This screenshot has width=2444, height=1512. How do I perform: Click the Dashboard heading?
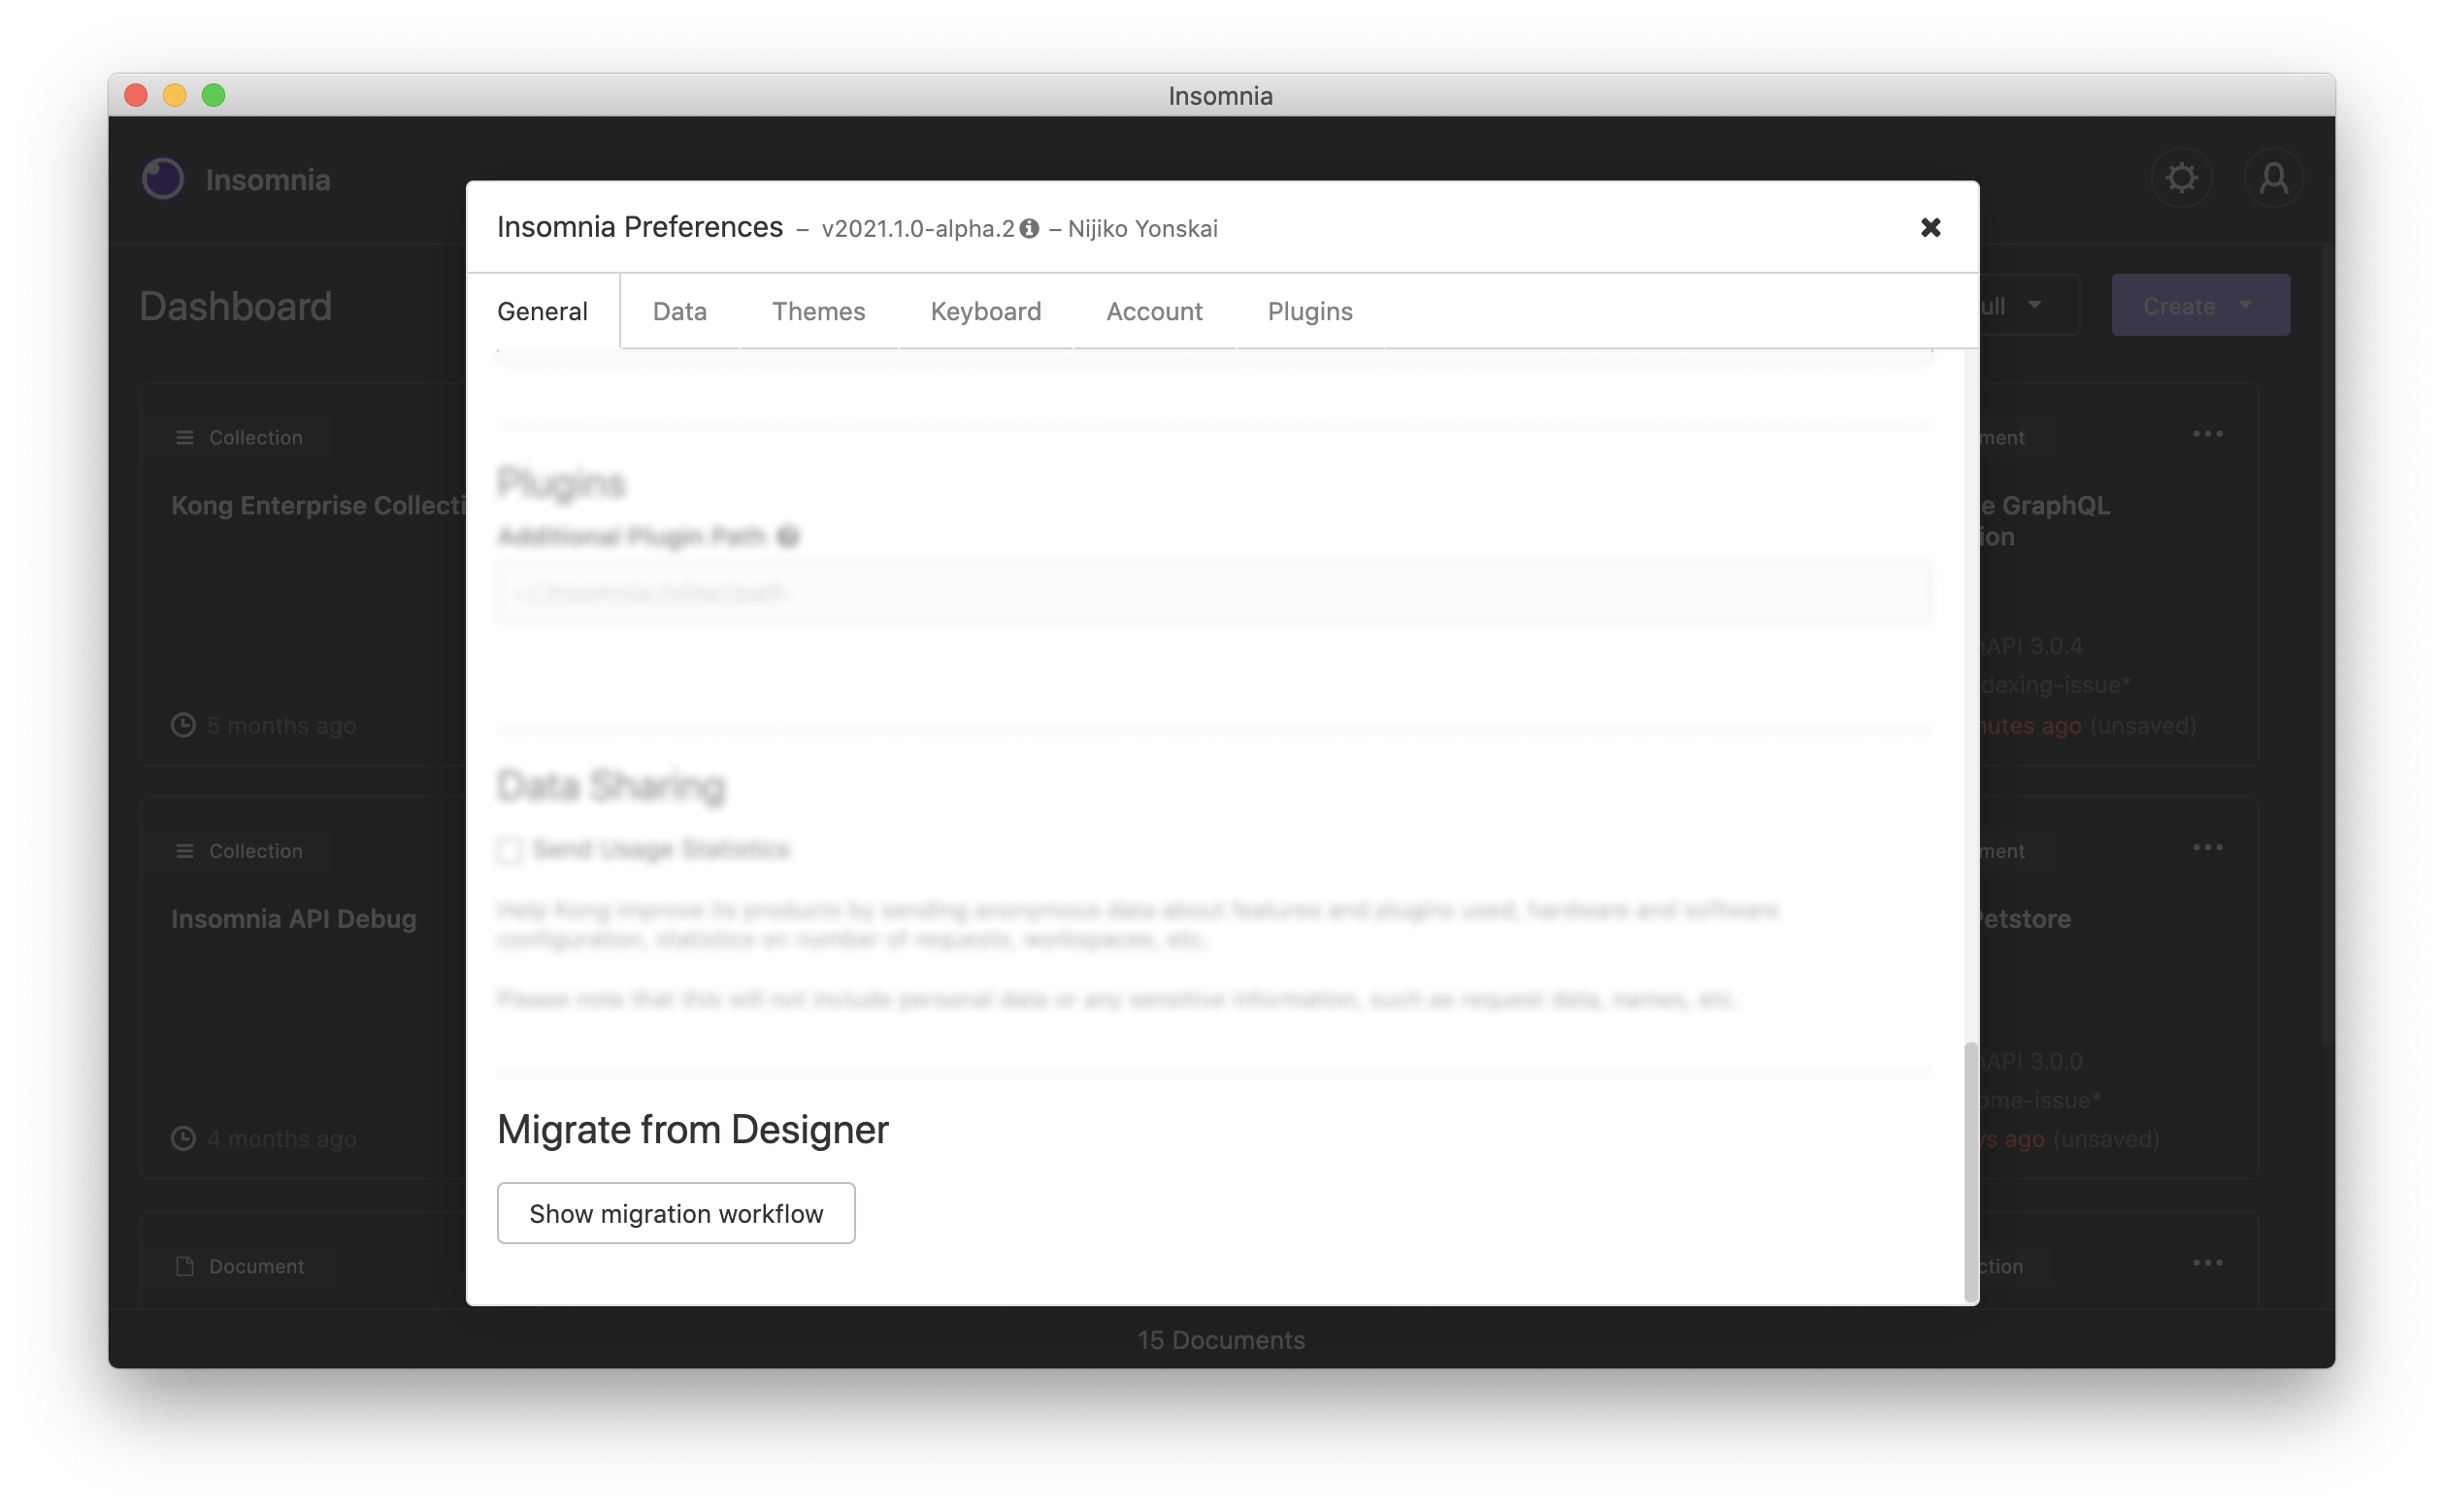236,306
